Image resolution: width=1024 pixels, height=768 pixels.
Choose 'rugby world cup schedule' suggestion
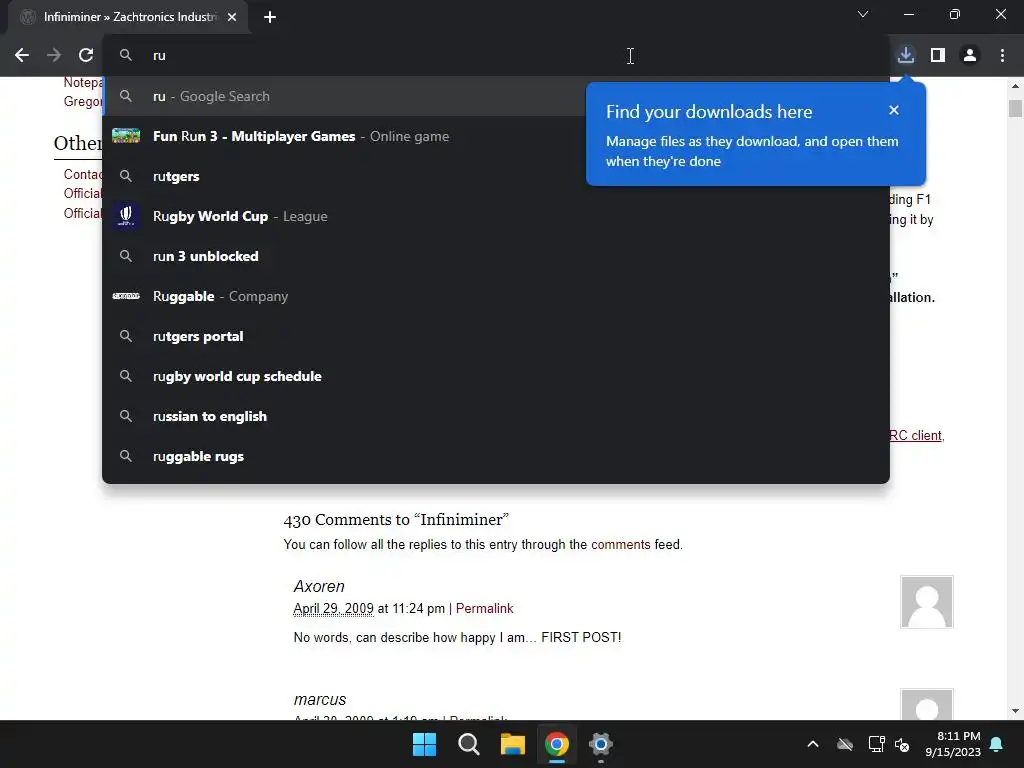(x=496, y=376)
